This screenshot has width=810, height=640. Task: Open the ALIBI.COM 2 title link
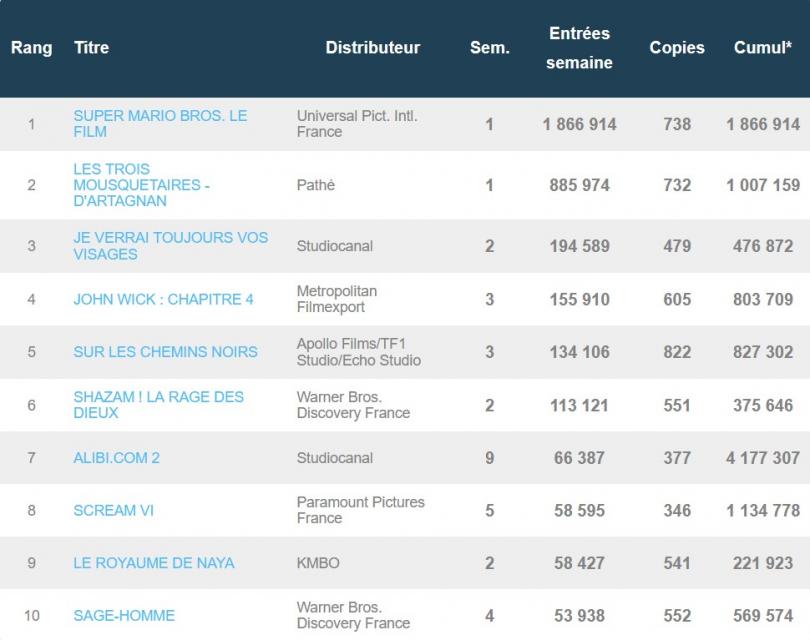(116, 458)
